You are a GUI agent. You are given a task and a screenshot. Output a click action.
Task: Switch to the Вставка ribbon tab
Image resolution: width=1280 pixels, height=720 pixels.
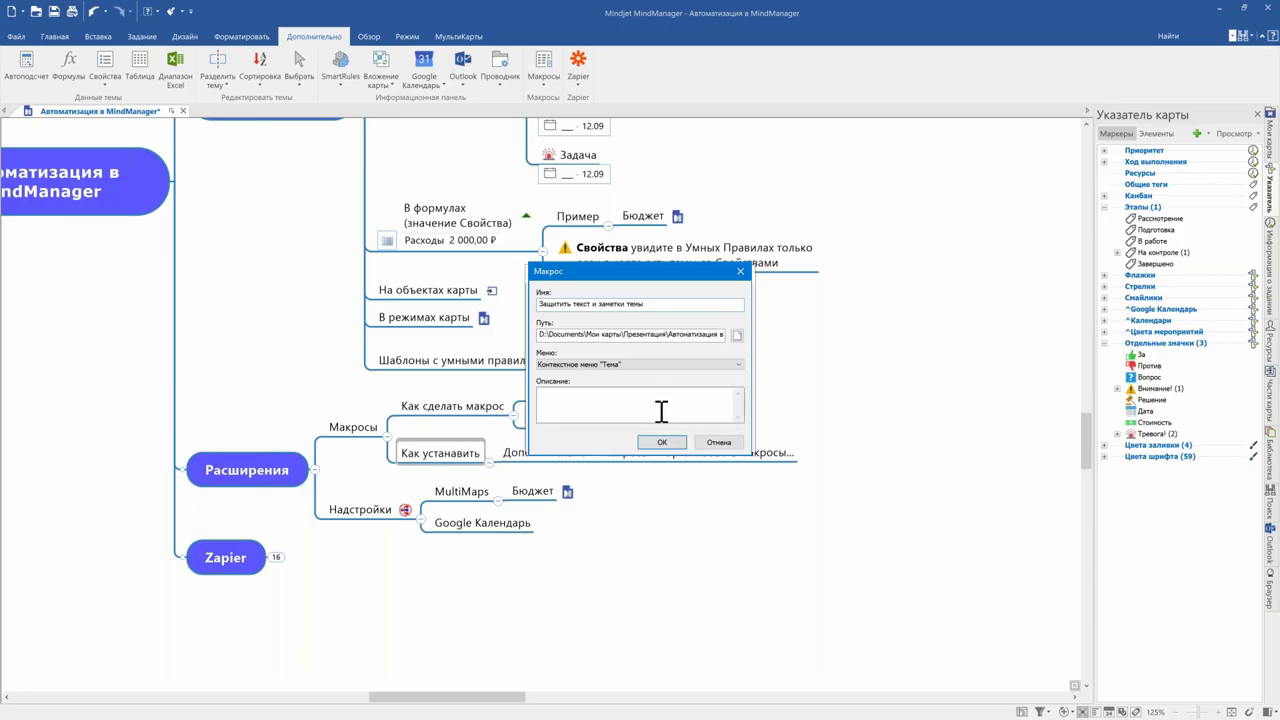98,36
